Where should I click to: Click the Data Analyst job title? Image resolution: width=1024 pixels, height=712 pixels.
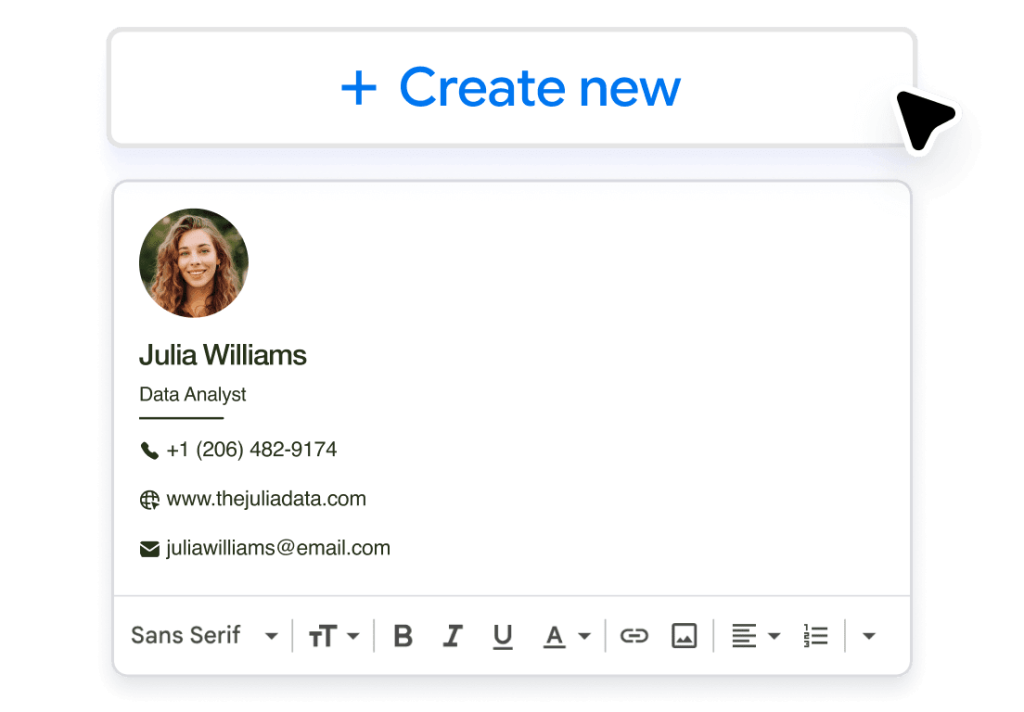pos(192,394)
